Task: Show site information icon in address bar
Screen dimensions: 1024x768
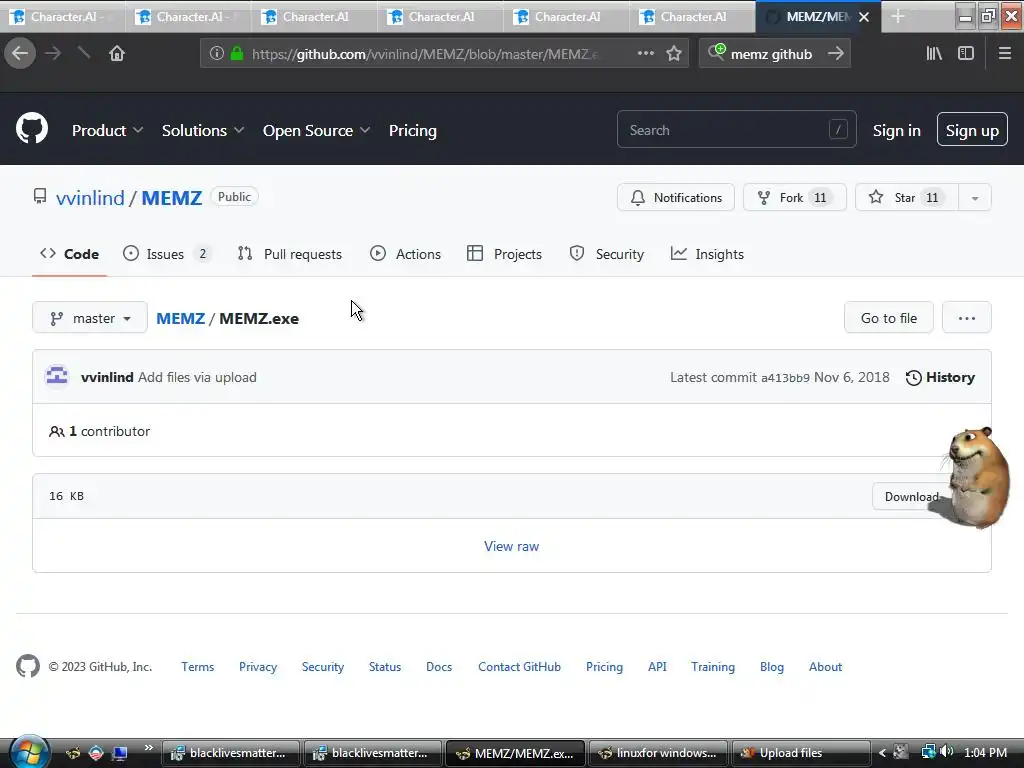Action: (217, 54)
